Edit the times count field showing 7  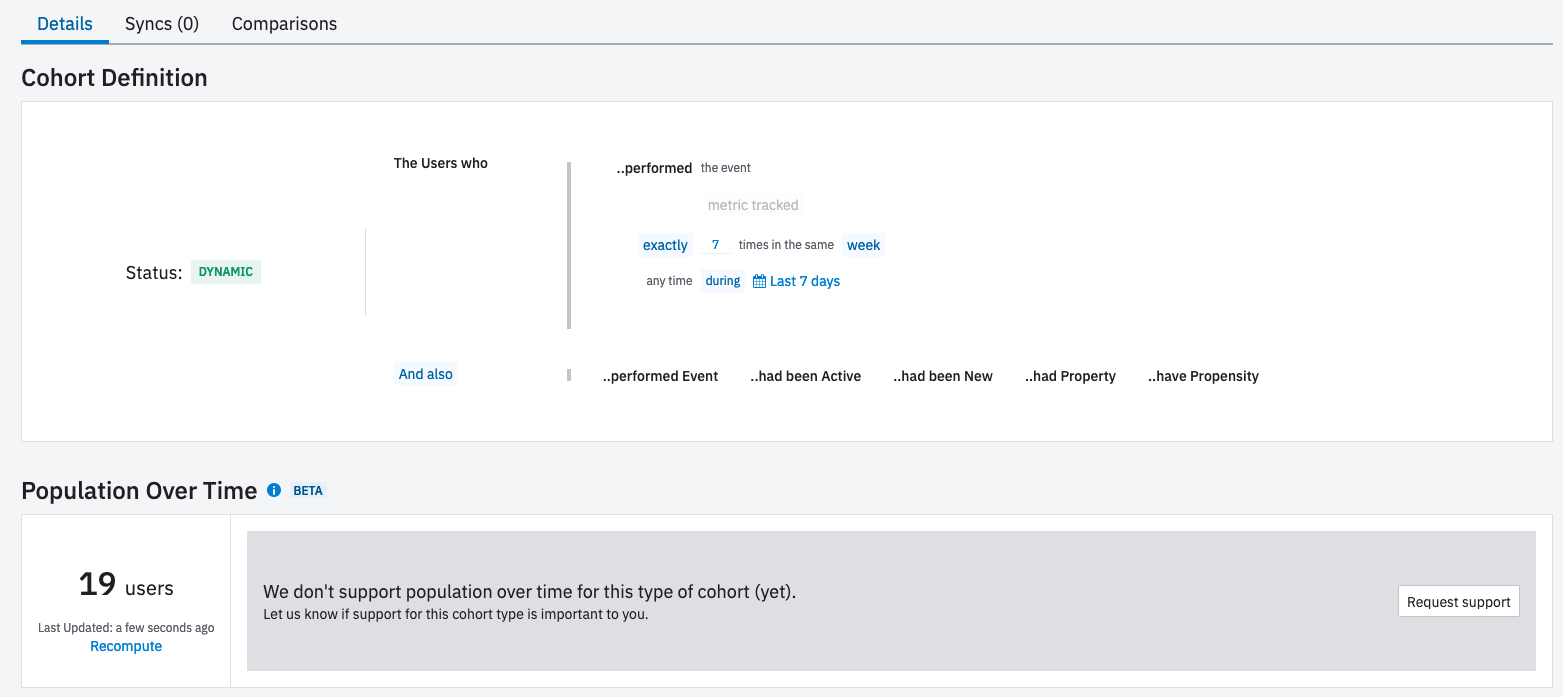(715, 245)
